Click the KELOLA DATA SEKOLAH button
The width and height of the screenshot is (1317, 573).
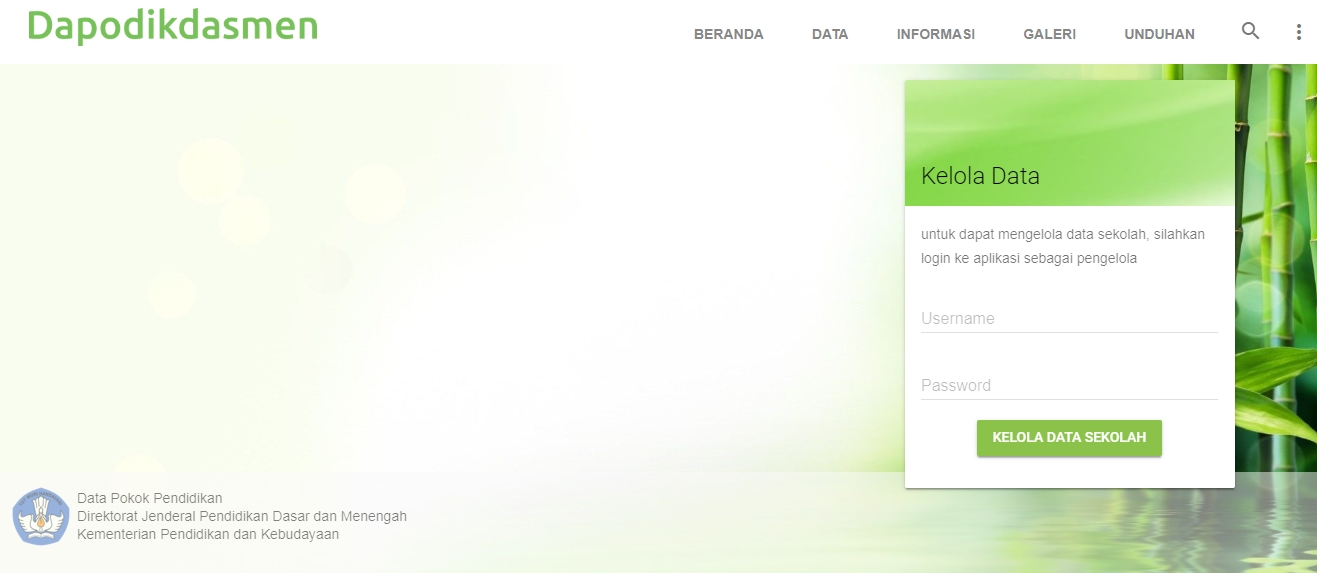click(x=1069, y=438)
